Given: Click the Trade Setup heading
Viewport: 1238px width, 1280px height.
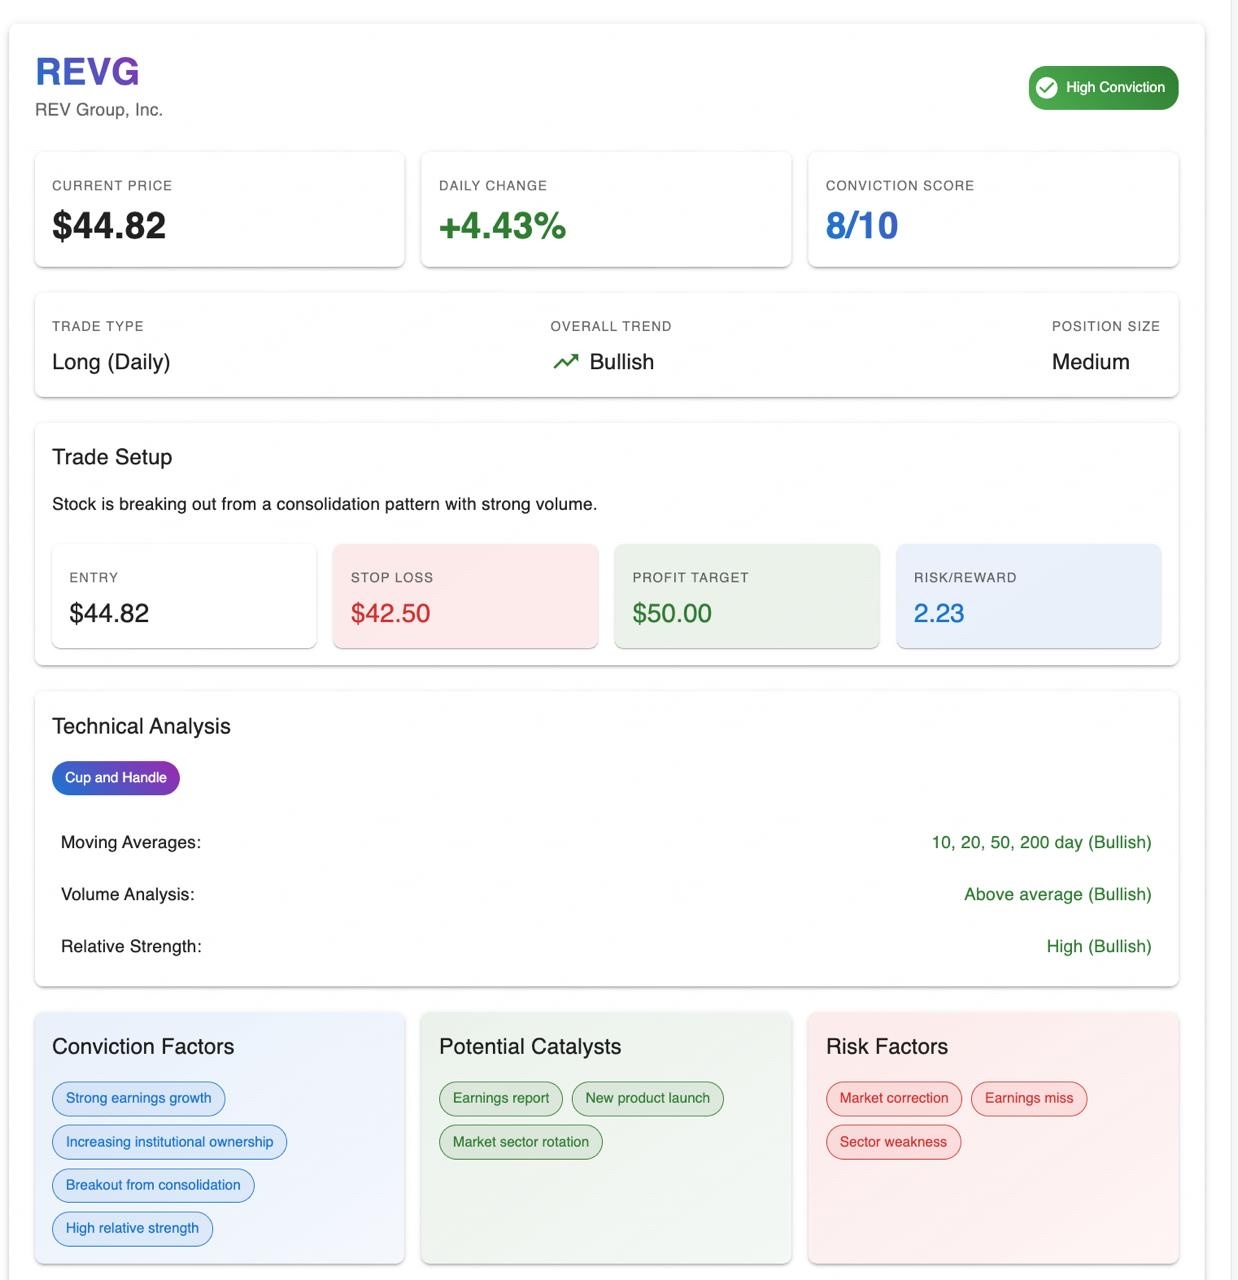Looking at the screenshot, I should click(x=112, y=457).
